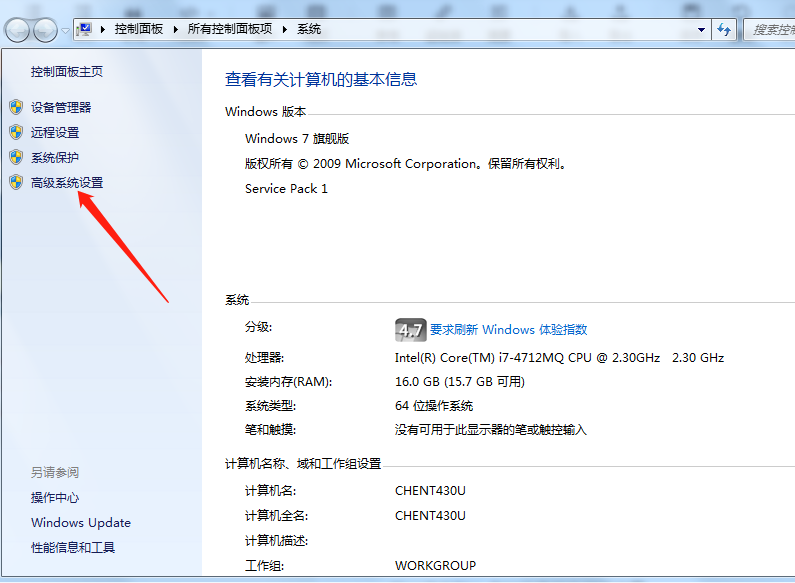This screenshot has width=795, height=583.
Task: Click the shield icon beside 系统保护
Action: click(16, 157)
